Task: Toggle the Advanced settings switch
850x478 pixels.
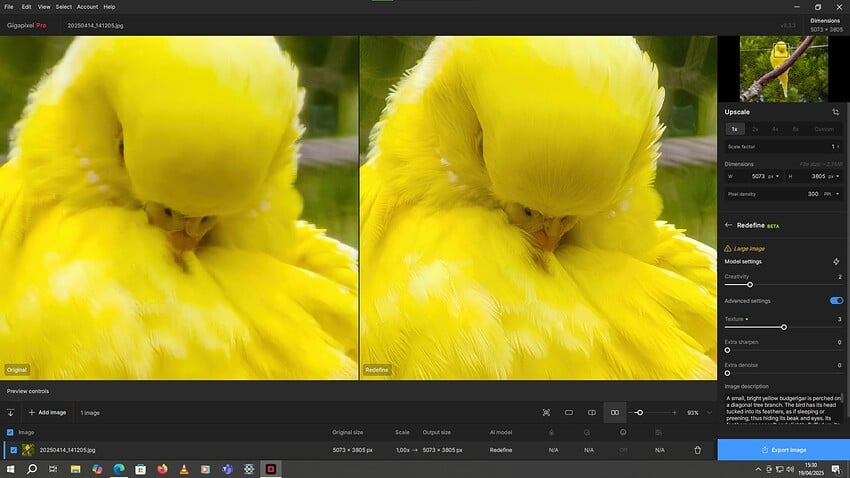Action: (836, 301)
